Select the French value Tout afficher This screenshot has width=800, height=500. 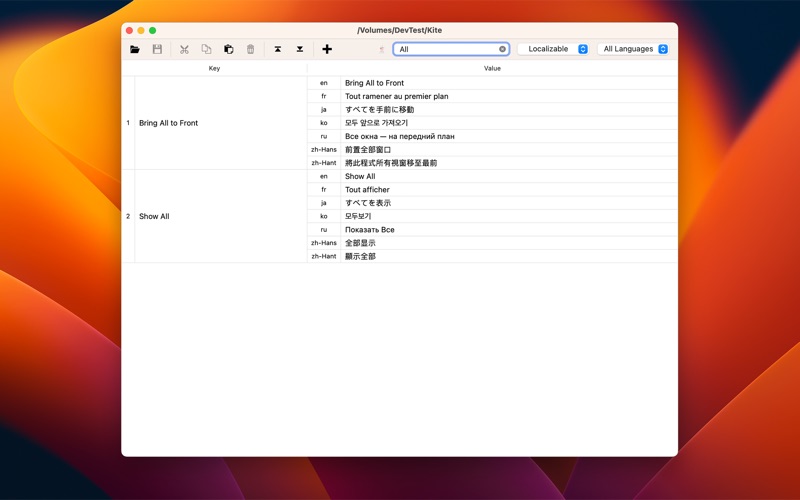tap(367, 190)
